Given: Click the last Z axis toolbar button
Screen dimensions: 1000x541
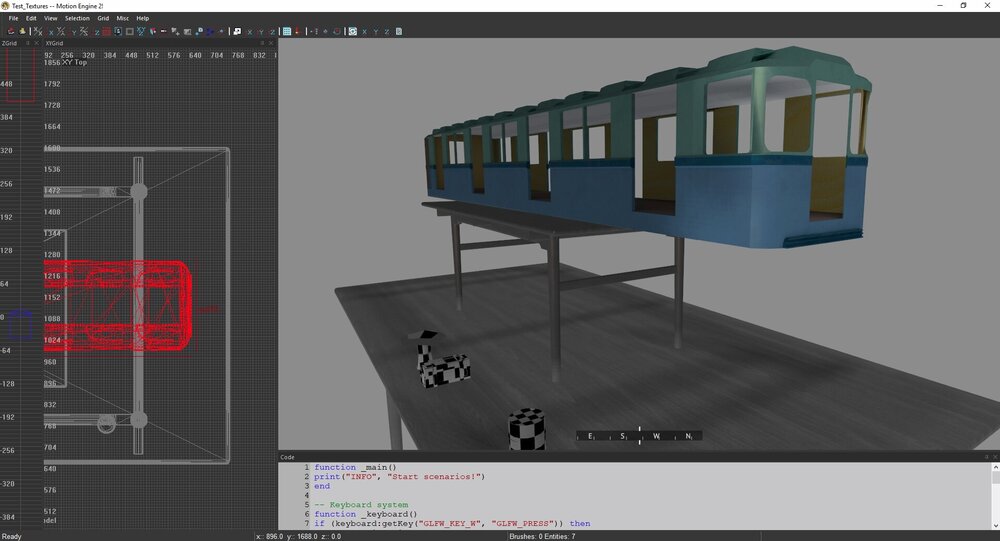Looking at the screenshot, I should tap(387, 31).
